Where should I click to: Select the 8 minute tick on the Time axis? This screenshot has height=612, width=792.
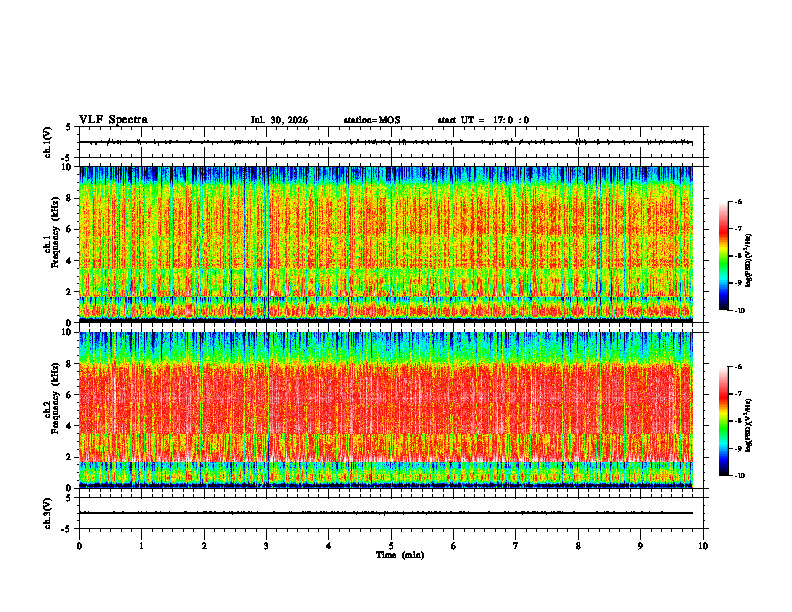point(578,546)
